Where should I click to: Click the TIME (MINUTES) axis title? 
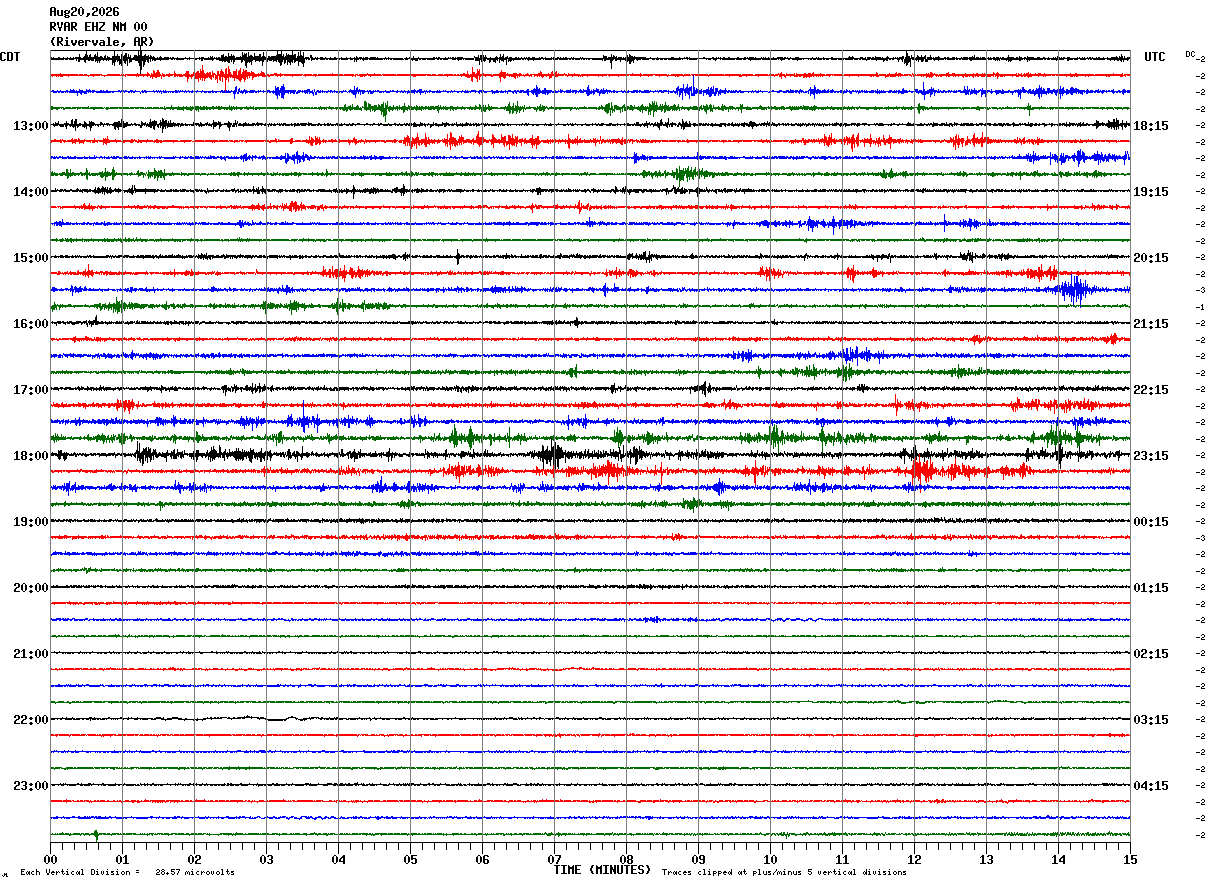[602, 870]
